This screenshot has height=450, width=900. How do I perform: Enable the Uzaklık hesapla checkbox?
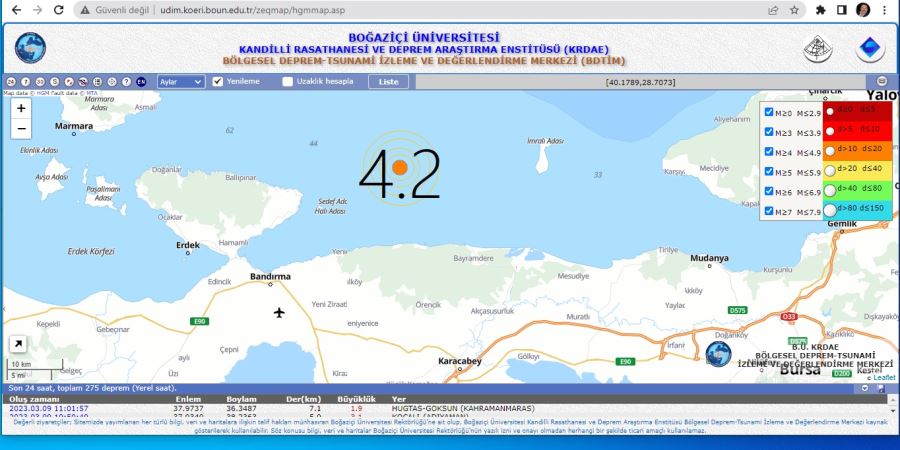click(288, 82)
